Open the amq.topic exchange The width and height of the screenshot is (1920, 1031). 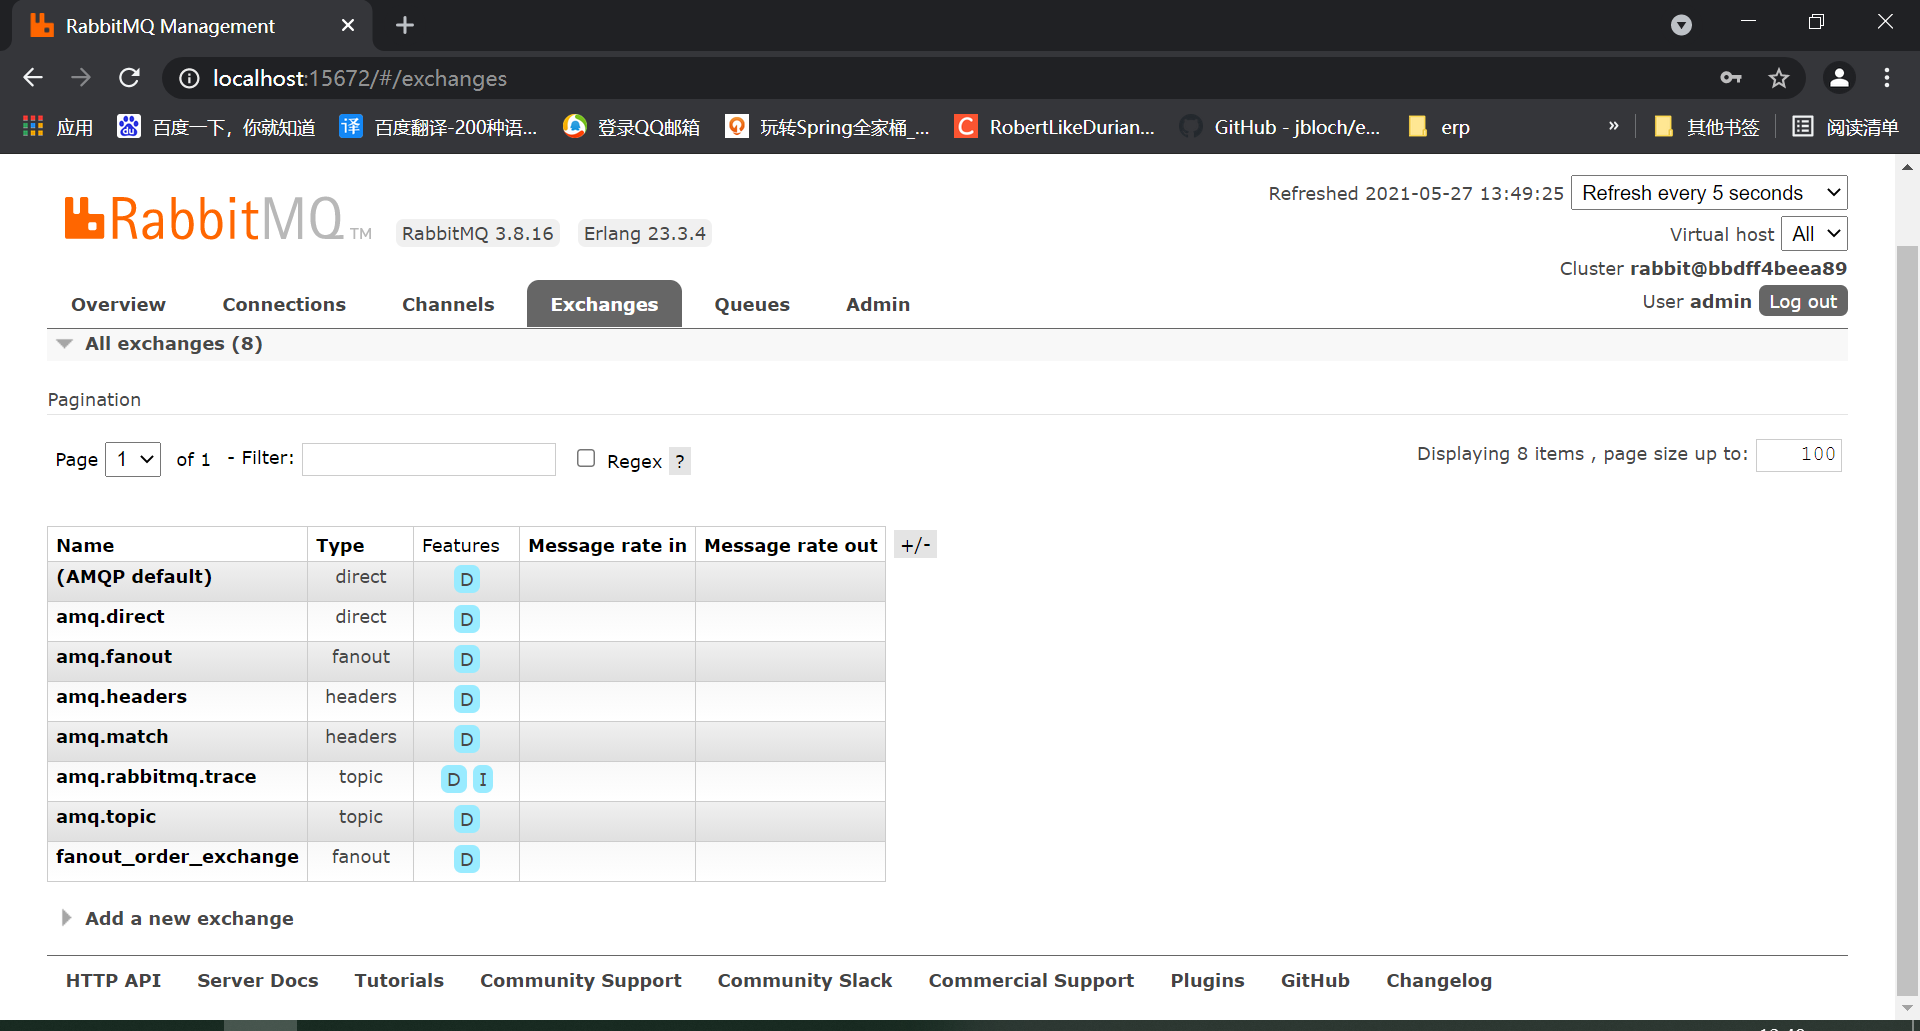[x=106, y=817]
